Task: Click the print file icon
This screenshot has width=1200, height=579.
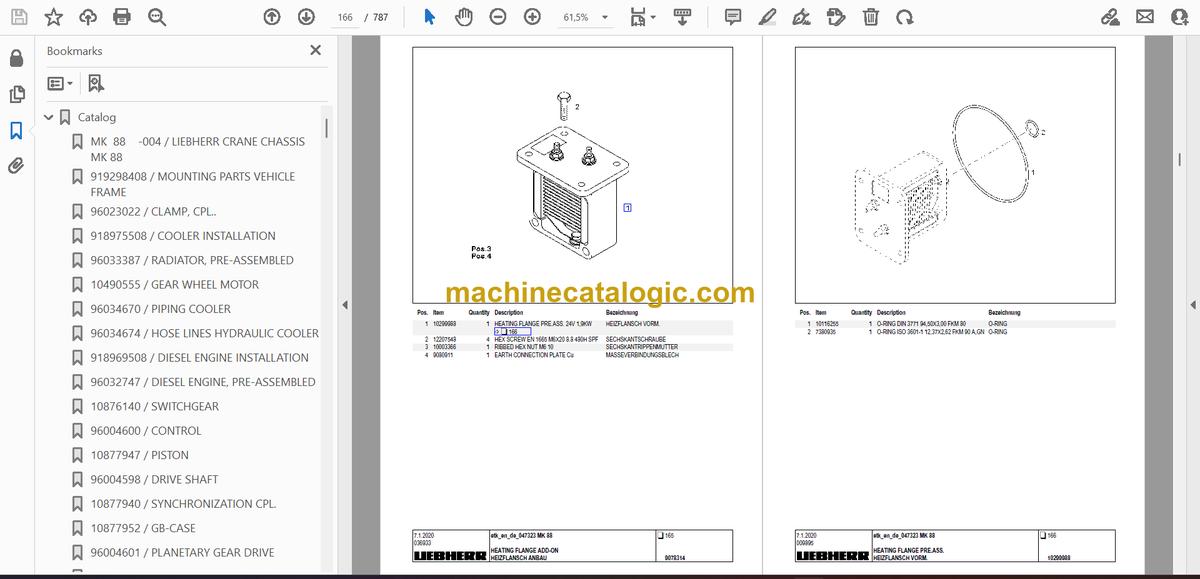Action: click(x=122, y=17)
